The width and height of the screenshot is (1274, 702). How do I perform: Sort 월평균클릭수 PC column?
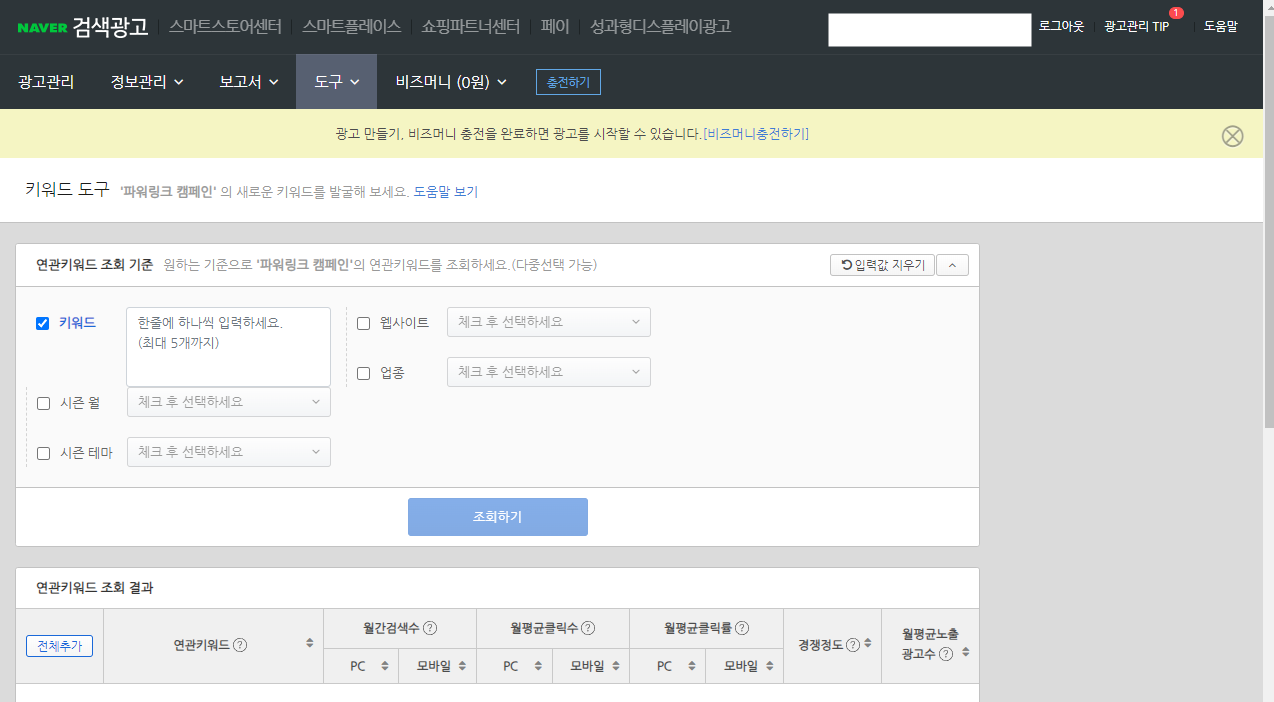[x=538, y=666]
